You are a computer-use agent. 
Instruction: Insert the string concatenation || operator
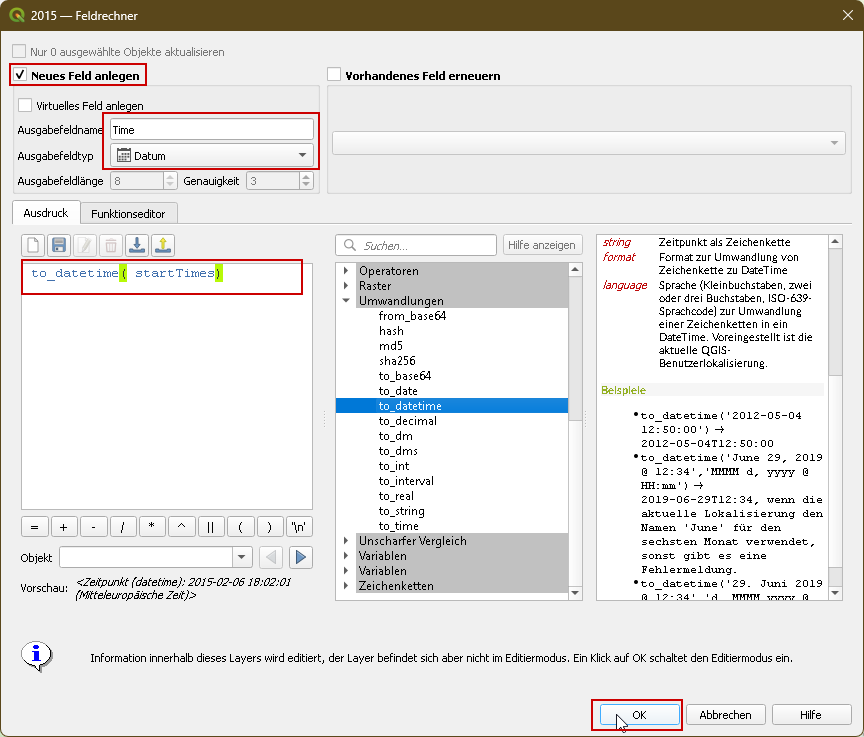[x=211, y=526]
